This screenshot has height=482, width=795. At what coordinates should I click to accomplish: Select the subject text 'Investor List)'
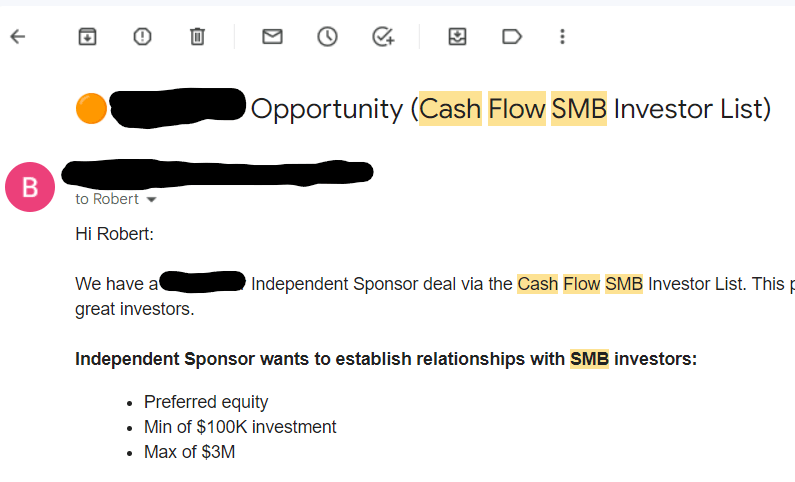click(692, 108)
